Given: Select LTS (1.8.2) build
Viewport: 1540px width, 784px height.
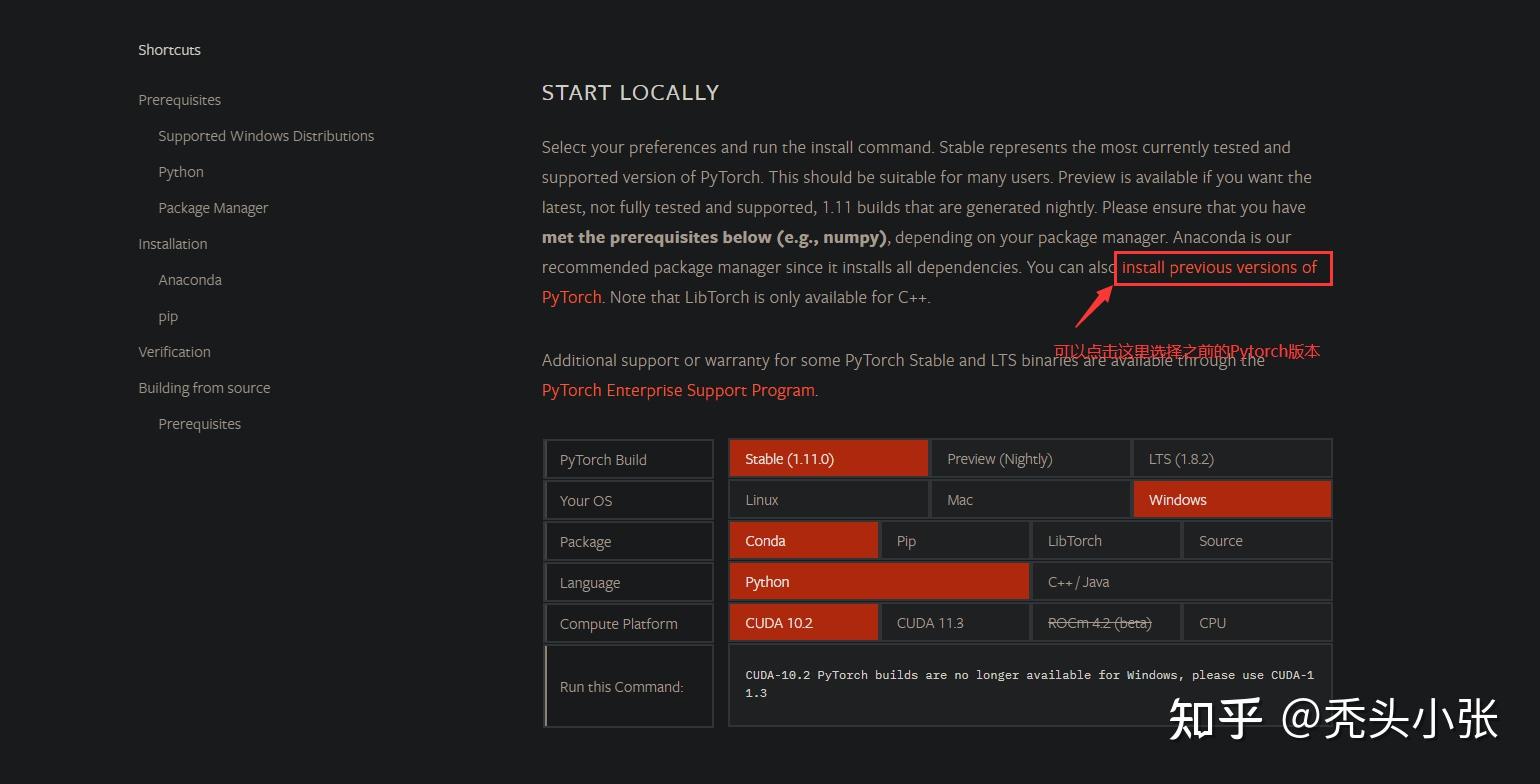Looking at the screenshot, I should tap(1232, 458).
